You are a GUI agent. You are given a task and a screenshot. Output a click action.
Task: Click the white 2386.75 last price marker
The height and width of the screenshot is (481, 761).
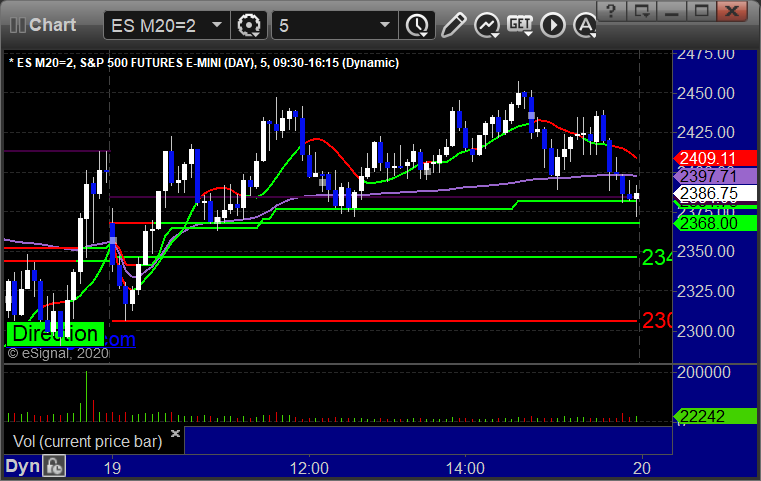coord(714,193)
